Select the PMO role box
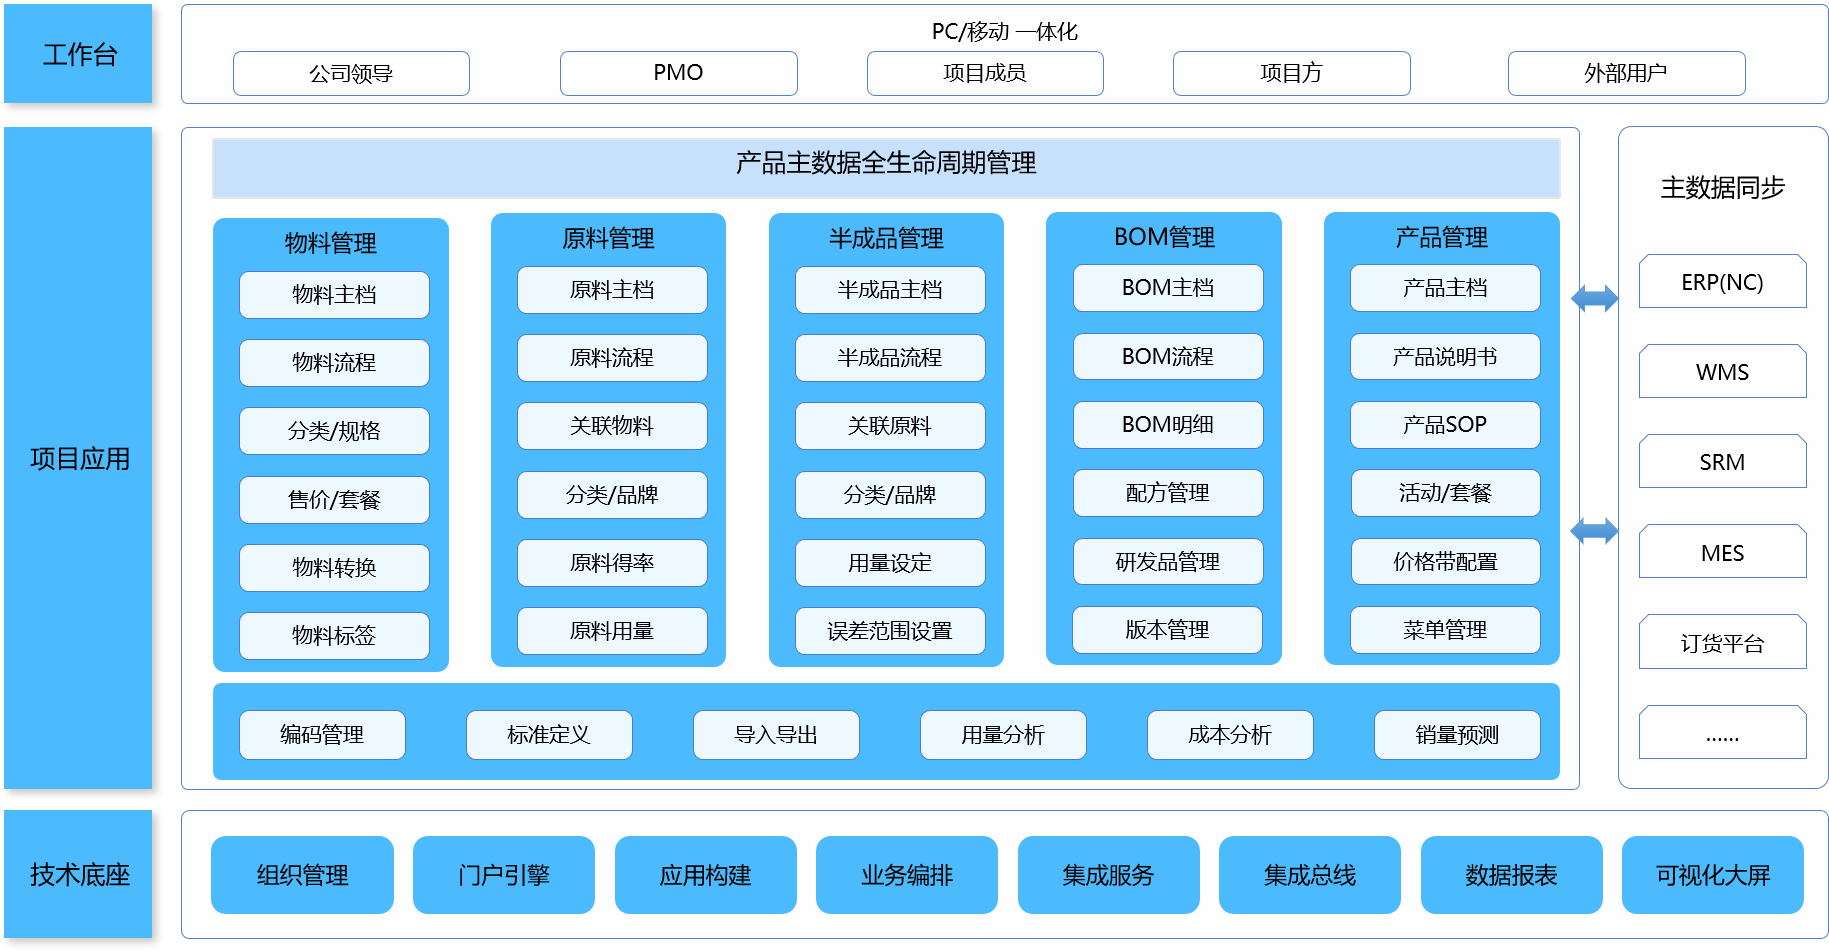Screen dimensions: 1829x951 [x=678, y=73]
